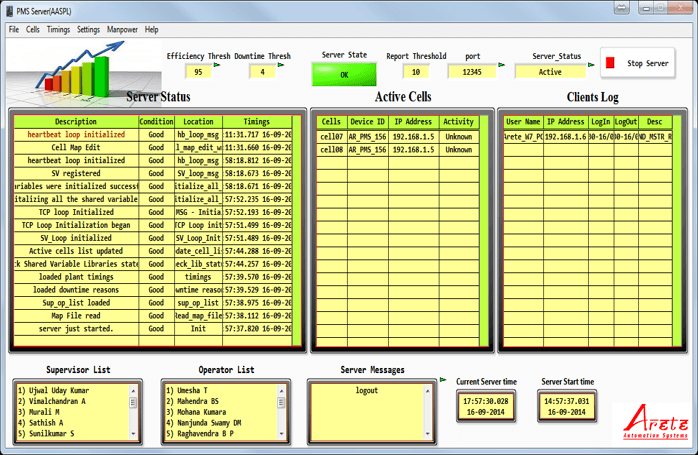Click the Device ID column header
The image size is (698, 455).
(x=368, y=122)
